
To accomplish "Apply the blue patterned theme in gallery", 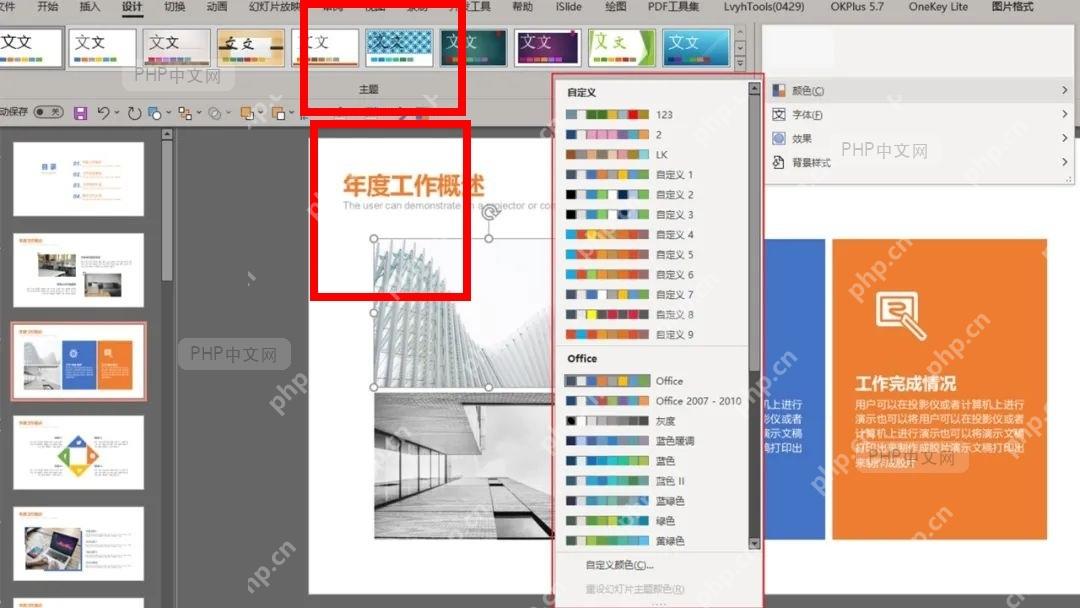I will point(399,47).
